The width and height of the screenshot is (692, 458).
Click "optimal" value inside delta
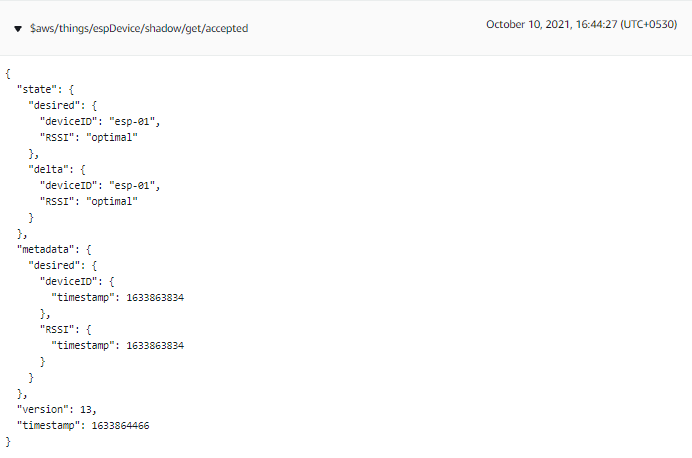(x=112, y=202)
